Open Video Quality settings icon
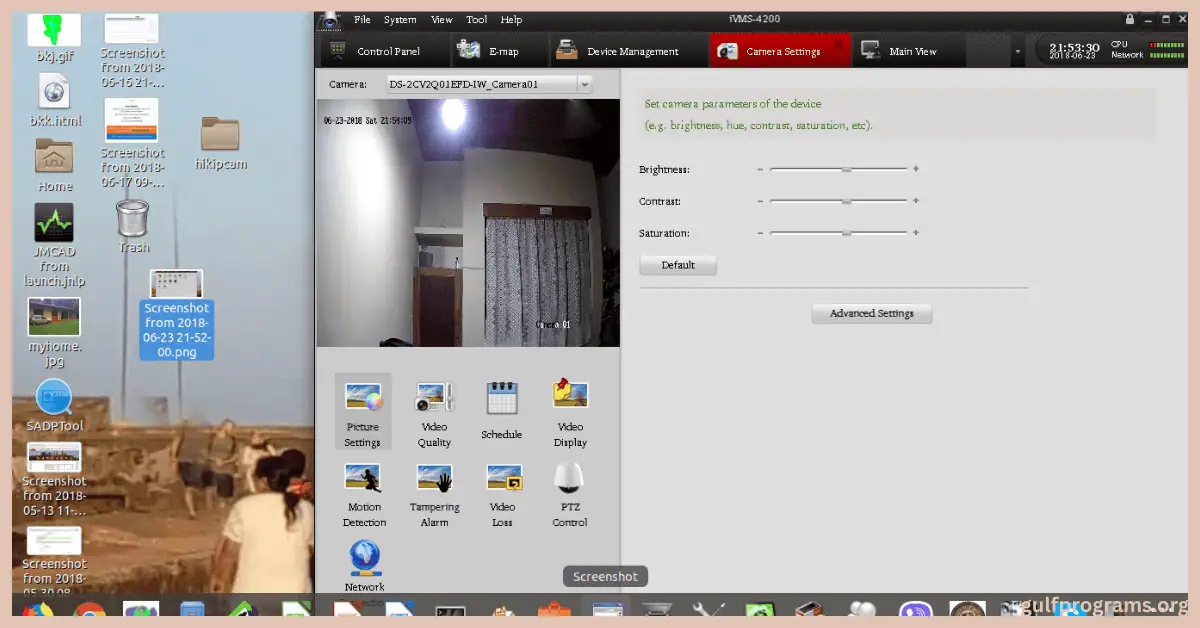This screenshot has height=628, width=1200. click(x=434, y=398)
